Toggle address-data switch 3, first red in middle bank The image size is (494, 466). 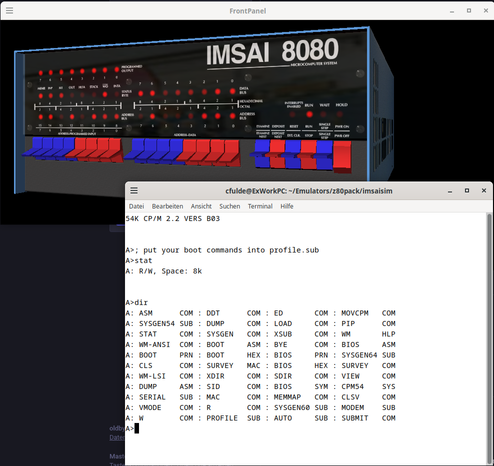click(188, 151)
